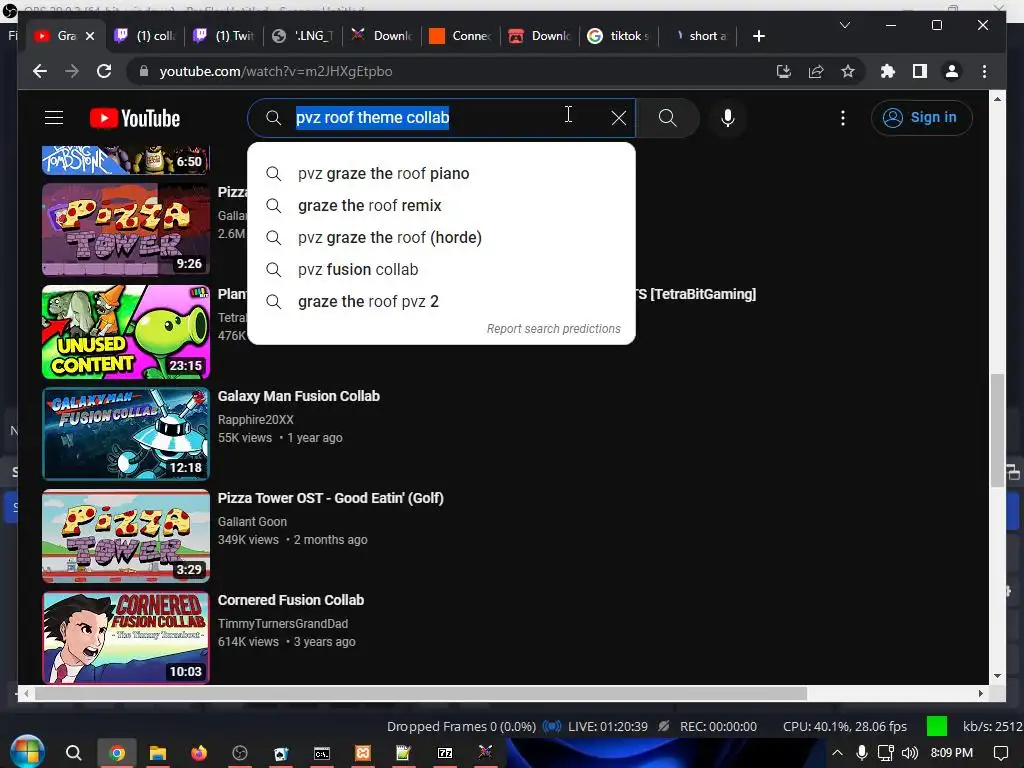Select suggestion 'graze the roof pvz 2'

tap(441, 302)
